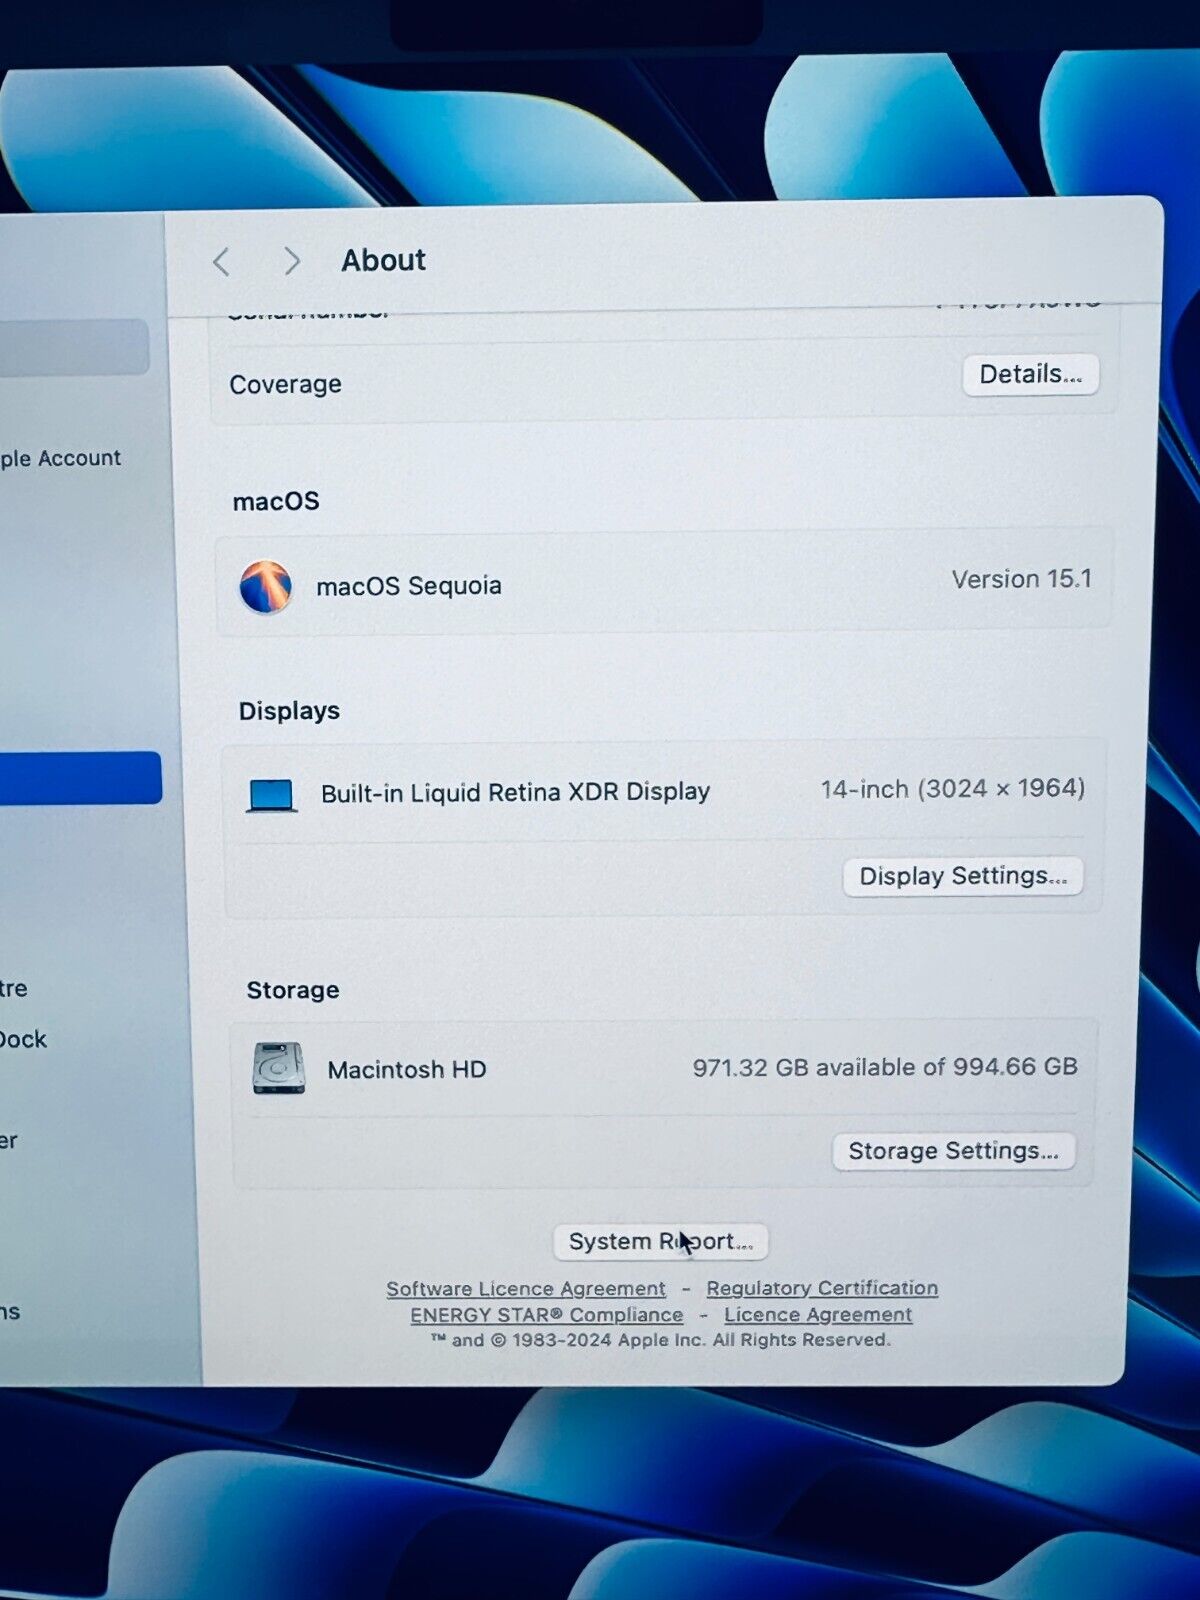This screenshot has height=1600, width=1200.
Task: Select Apple Account in the sidebar
Action: [60, 459]
